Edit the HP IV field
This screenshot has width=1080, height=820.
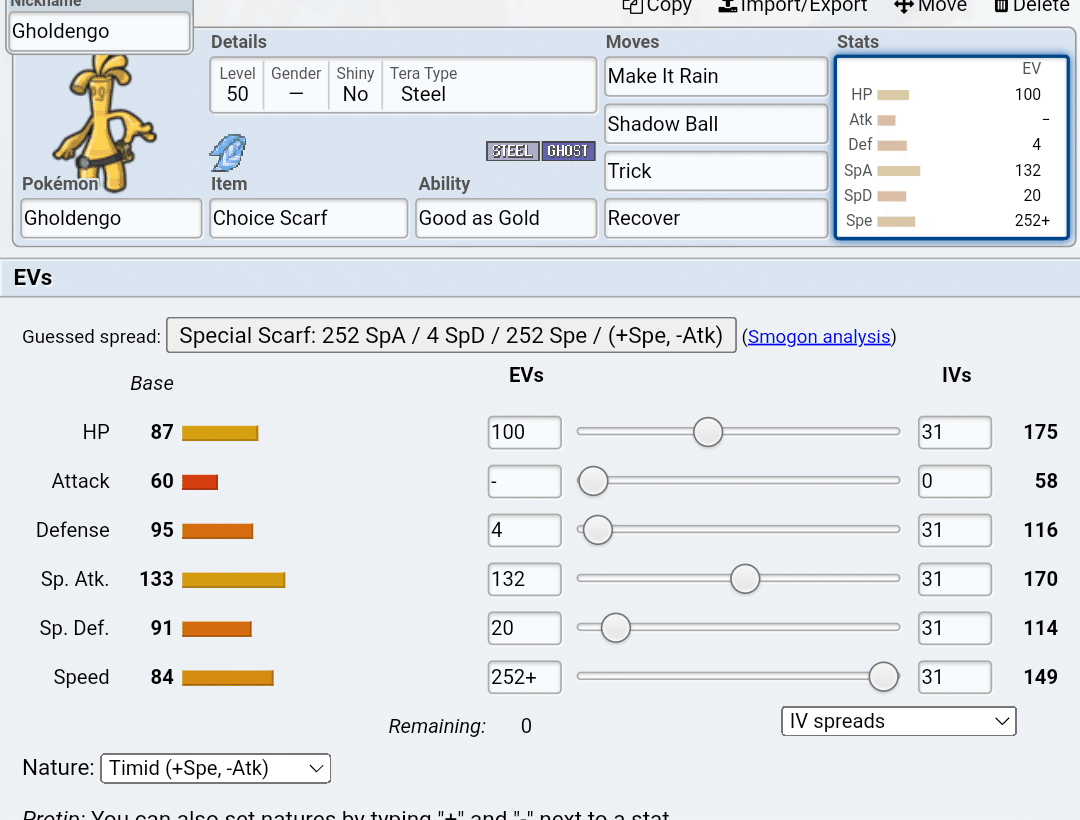(x=955, y=432)
